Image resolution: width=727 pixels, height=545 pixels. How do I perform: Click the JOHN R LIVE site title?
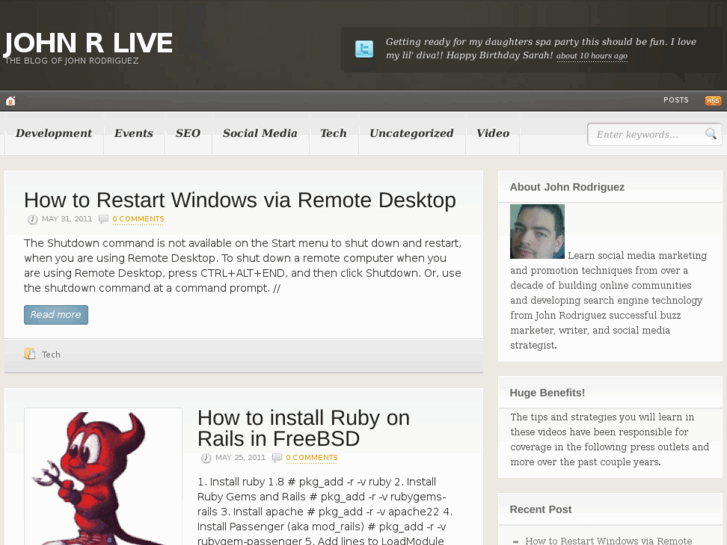point(88,43)
